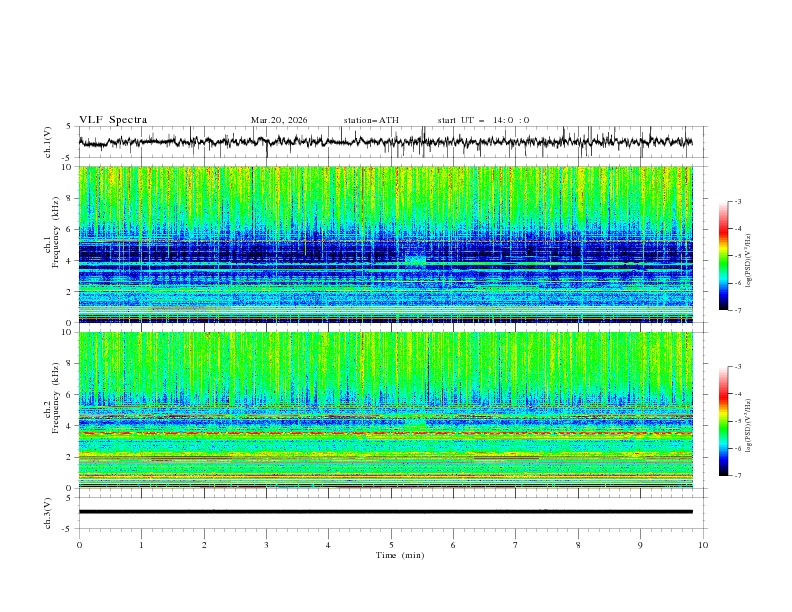Click the ch.3(V) axis label

click(x=48, y=512)
